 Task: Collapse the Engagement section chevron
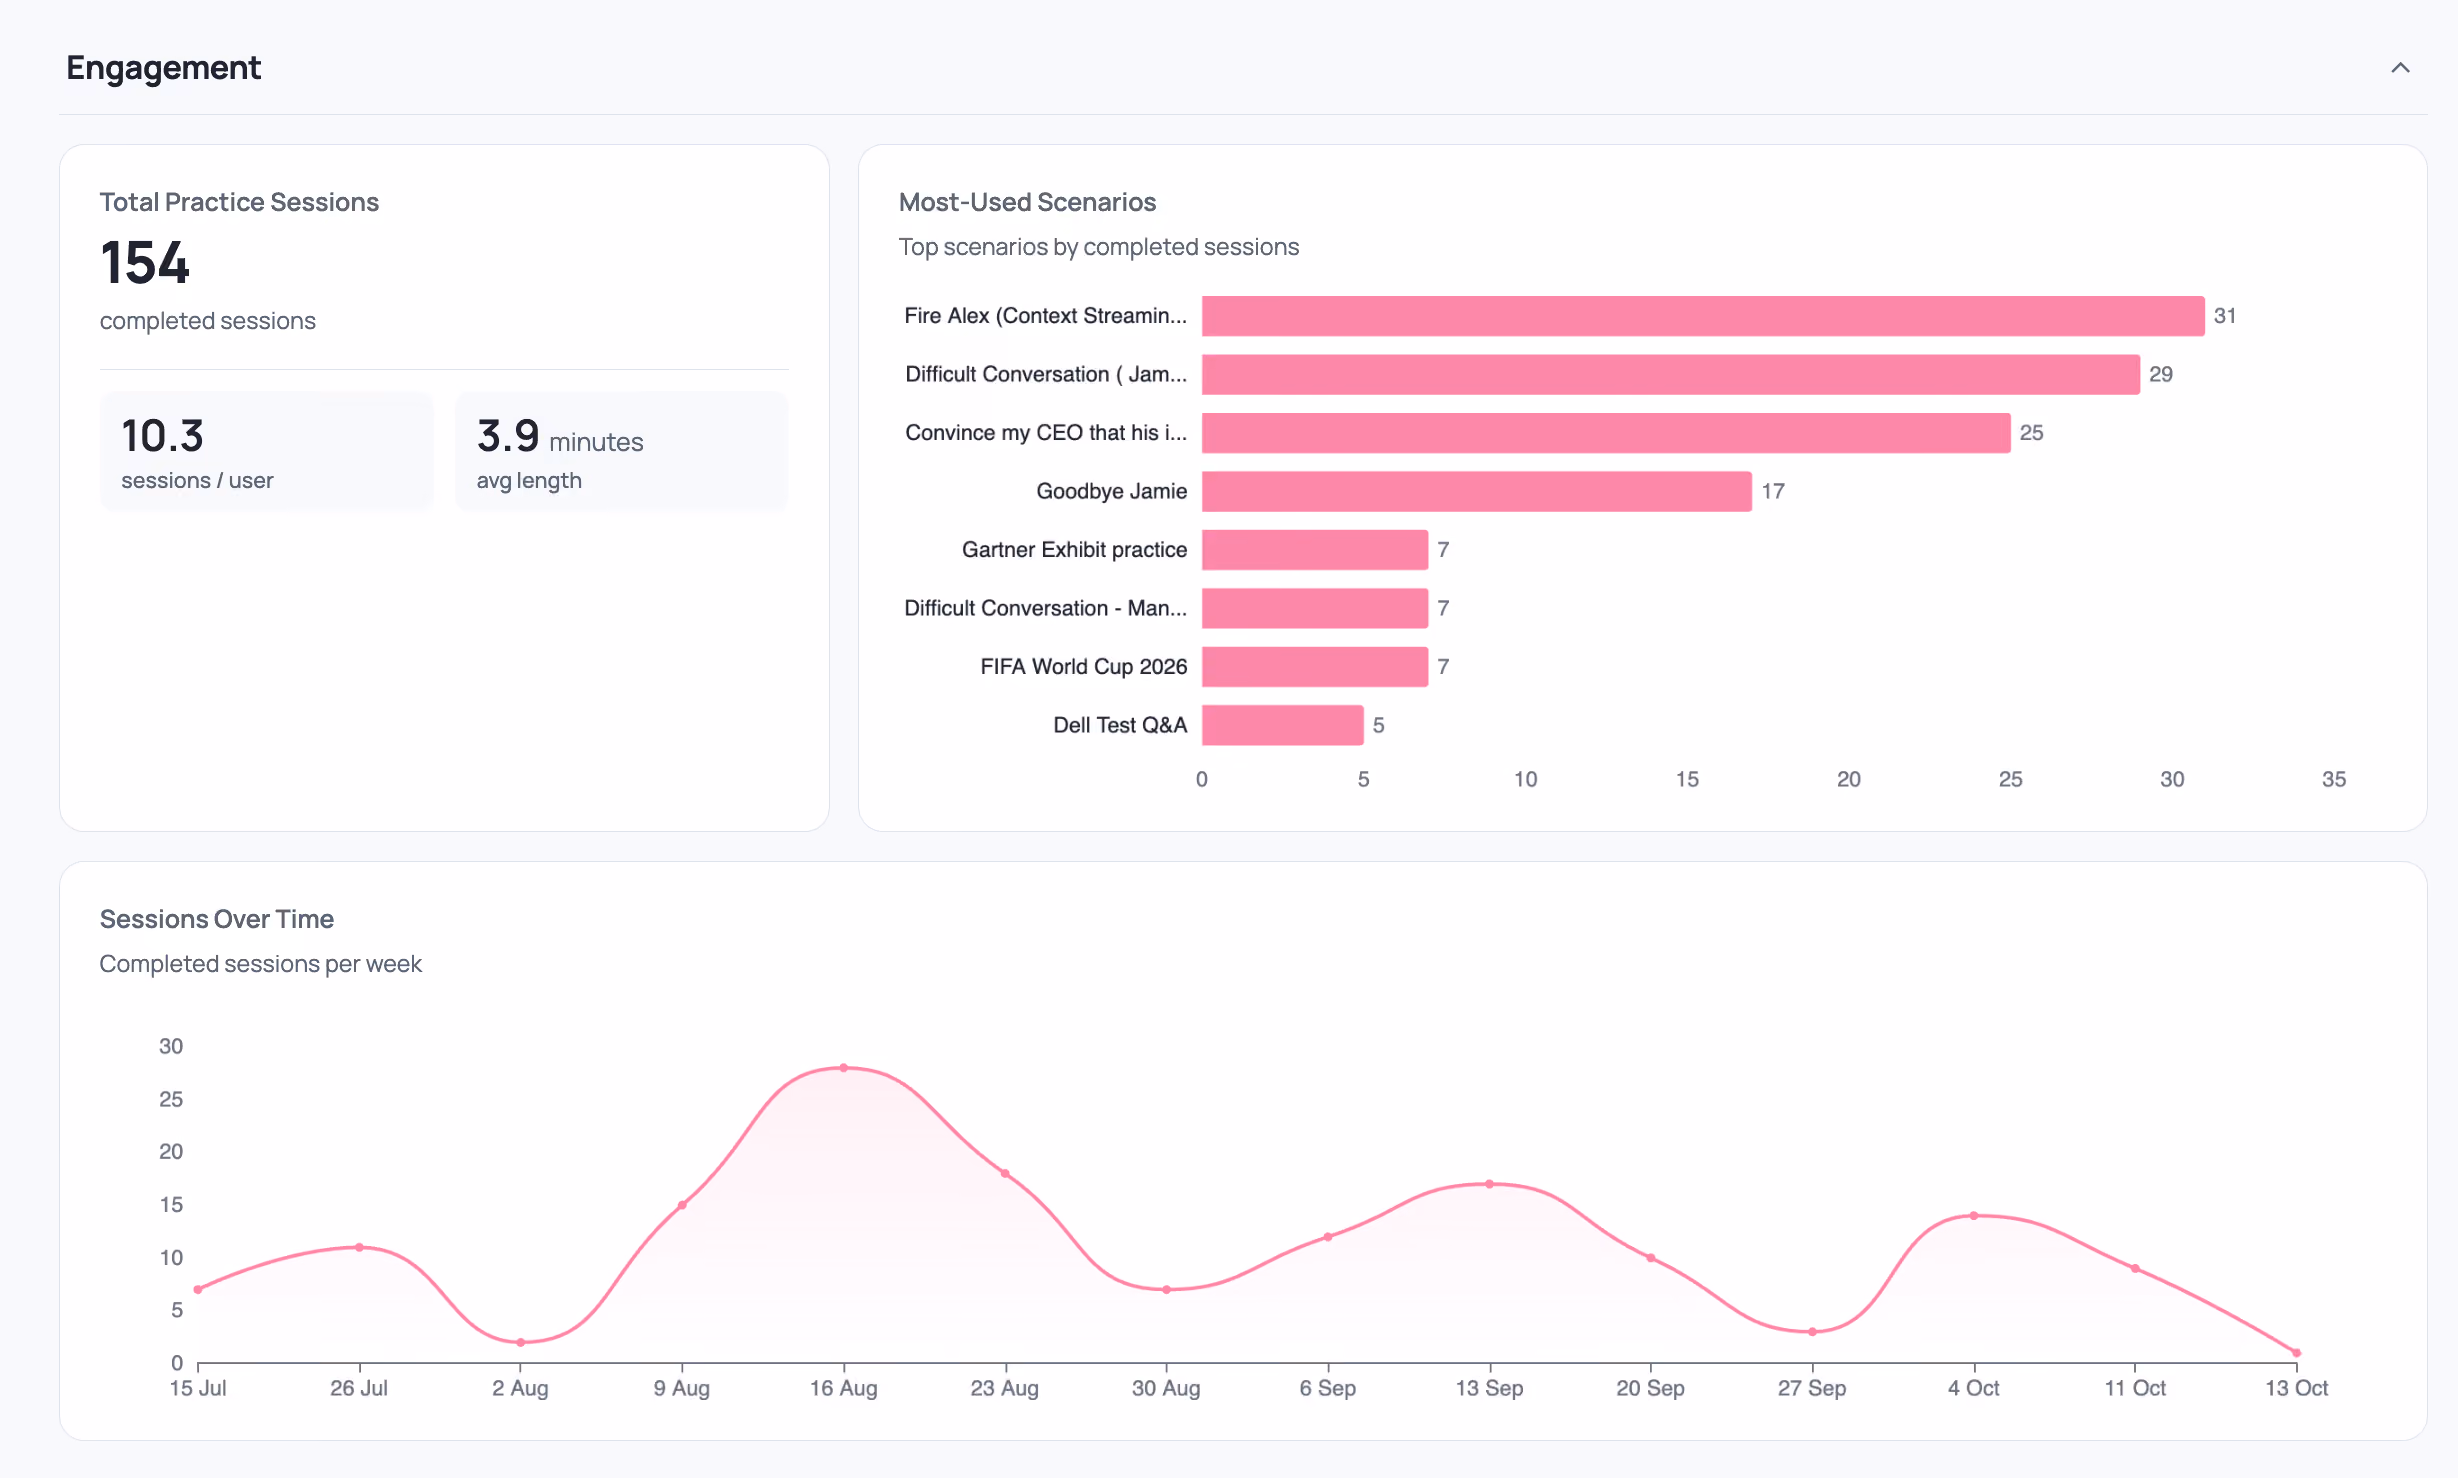[x=2400, y=68]
